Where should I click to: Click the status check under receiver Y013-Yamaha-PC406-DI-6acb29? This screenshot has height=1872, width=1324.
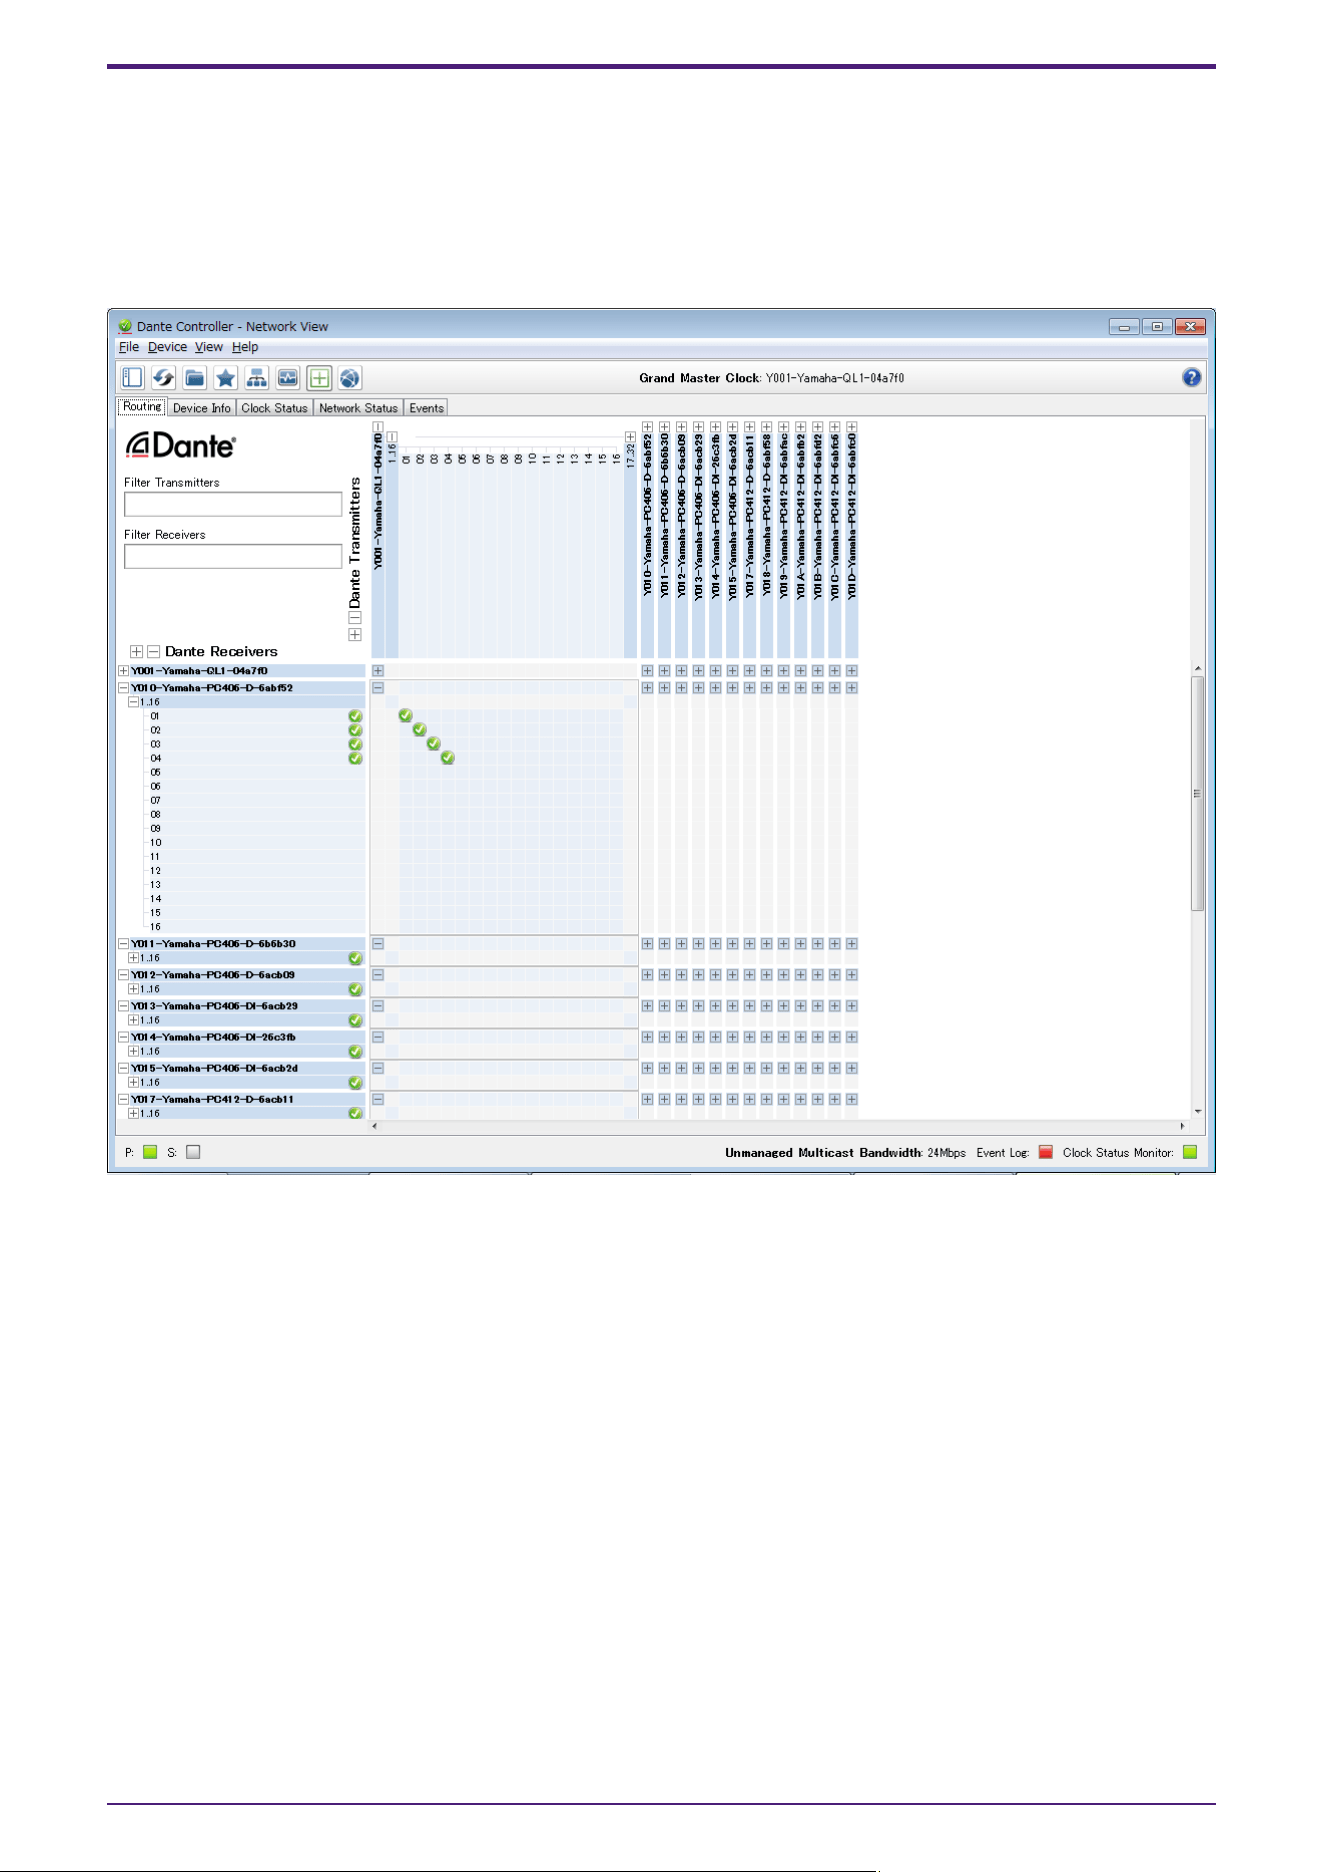pos(355,1020)
